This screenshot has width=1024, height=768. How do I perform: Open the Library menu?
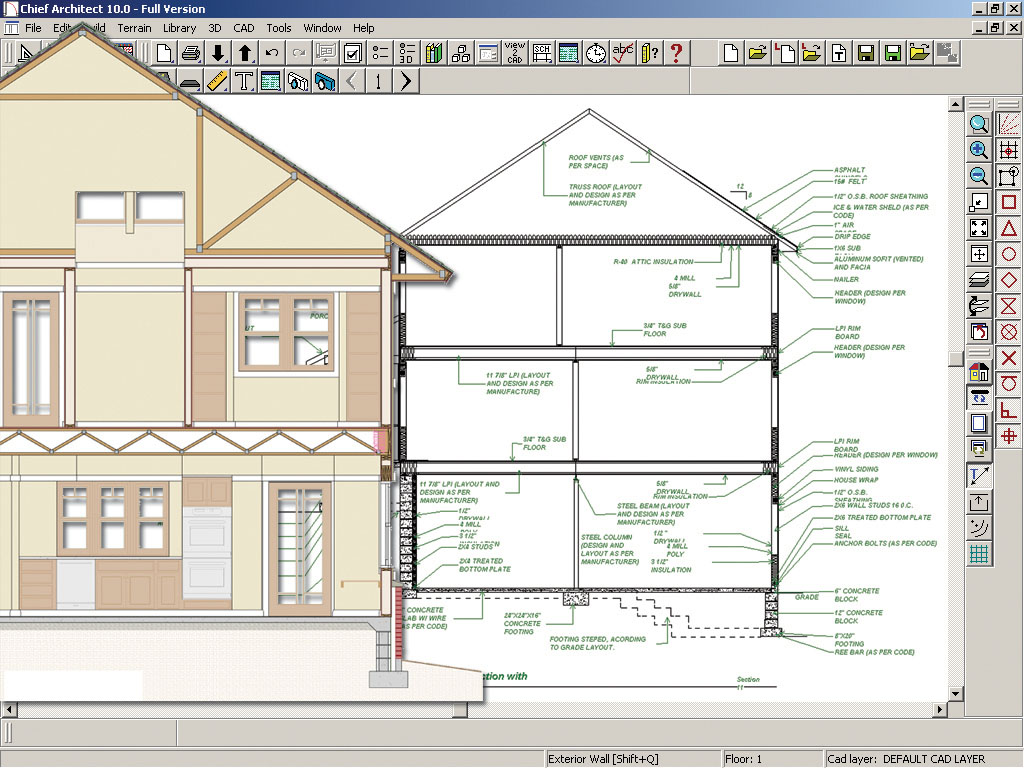pyautogui.click(x=180, y=28)
